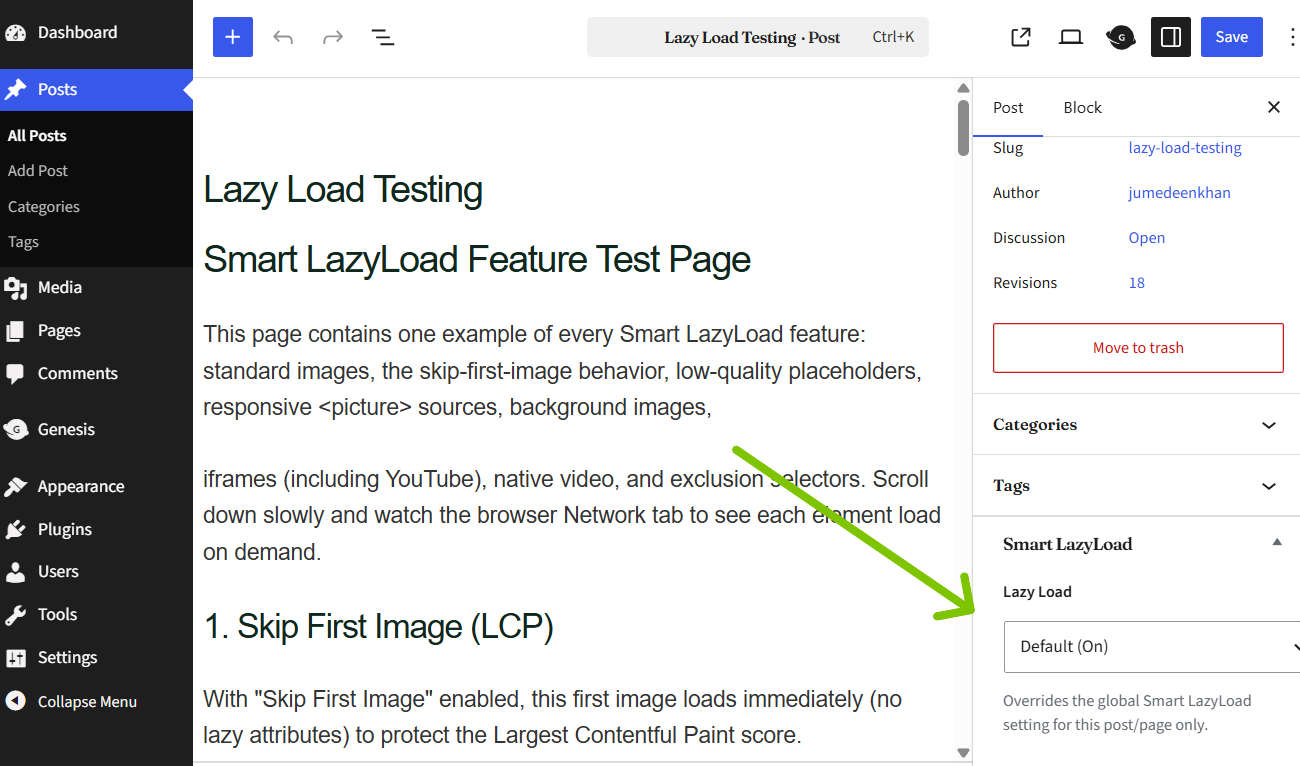Click the Posts pushpin icon
This screenshot has height=766, width=1300.
coord(15,90)
